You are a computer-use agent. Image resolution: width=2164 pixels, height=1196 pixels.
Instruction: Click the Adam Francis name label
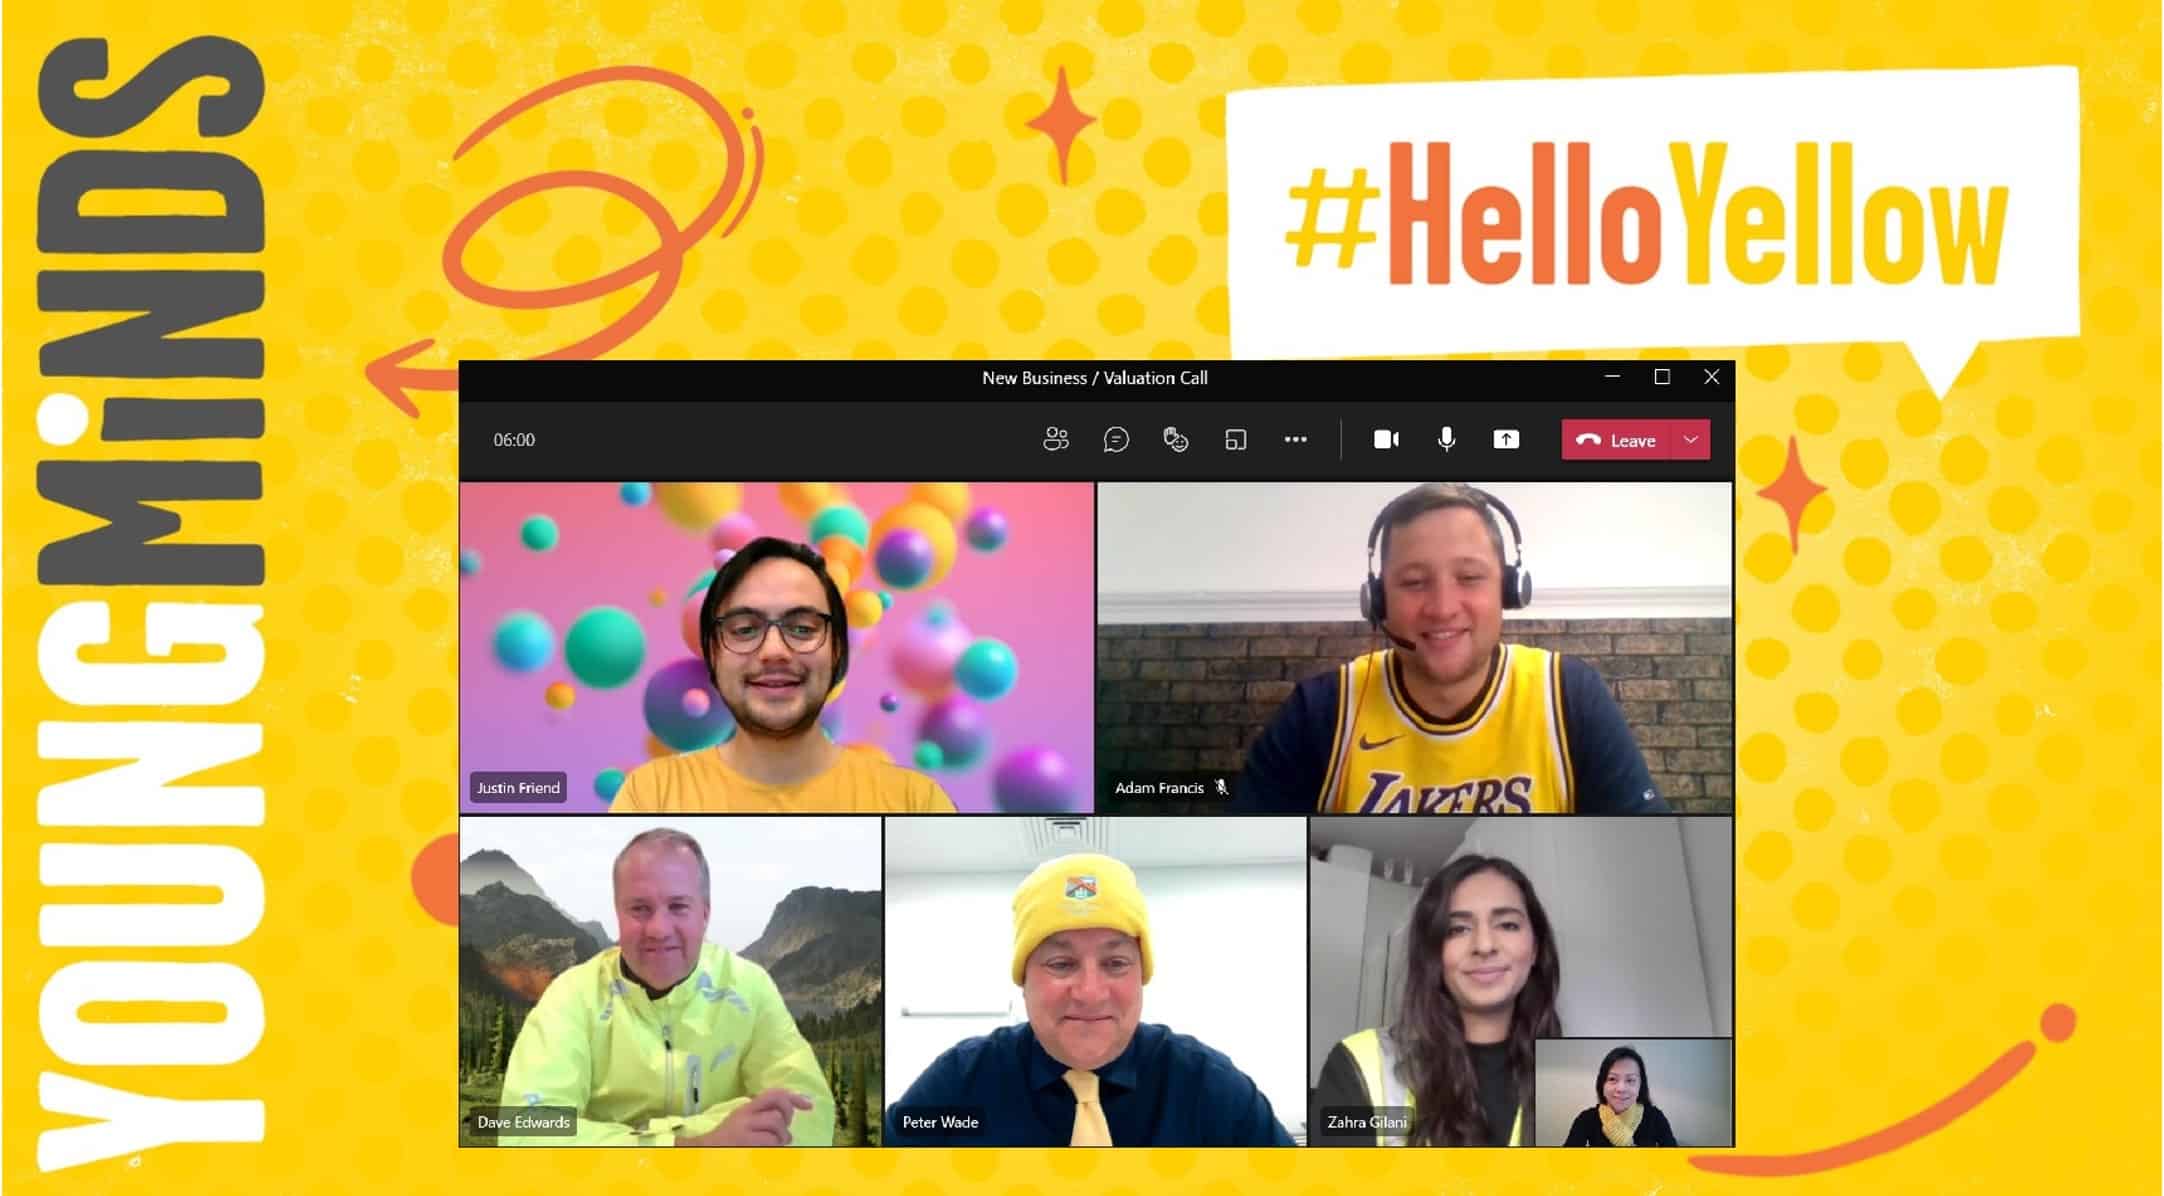point(1159,788)
